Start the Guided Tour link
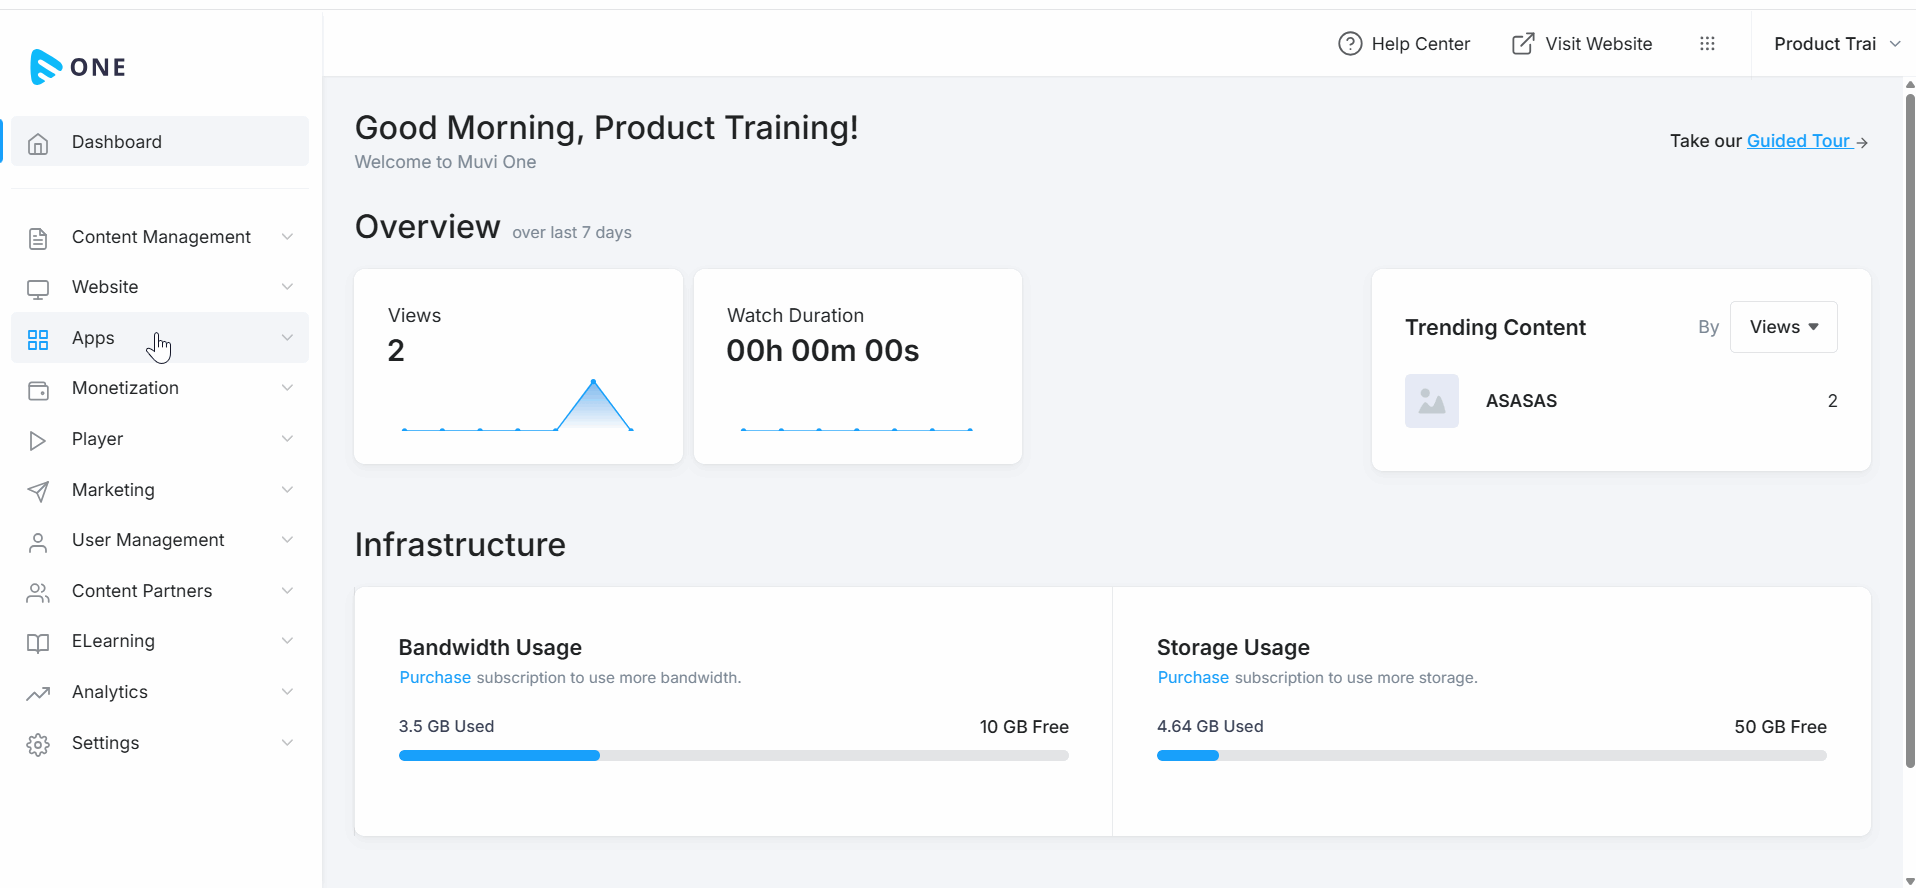Screen dimensions: 1916x888 (x=1798, y=141)
